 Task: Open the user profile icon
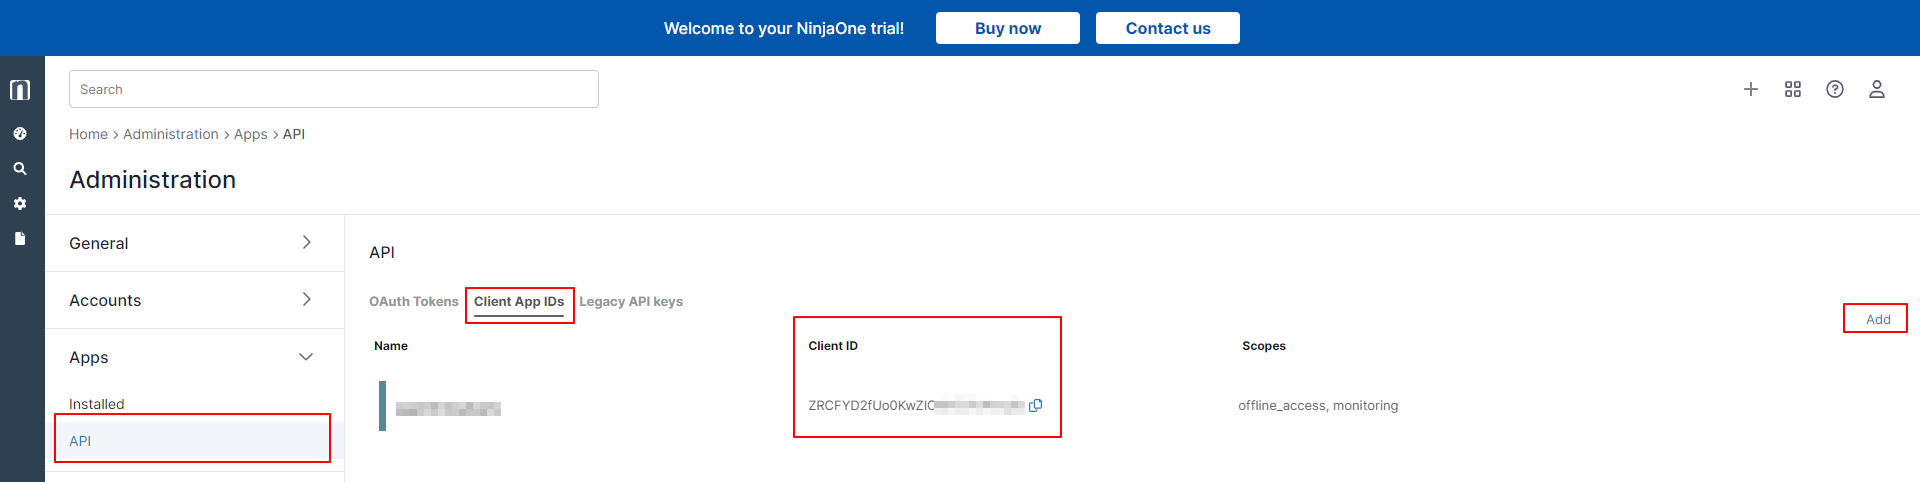(1877, 89)
